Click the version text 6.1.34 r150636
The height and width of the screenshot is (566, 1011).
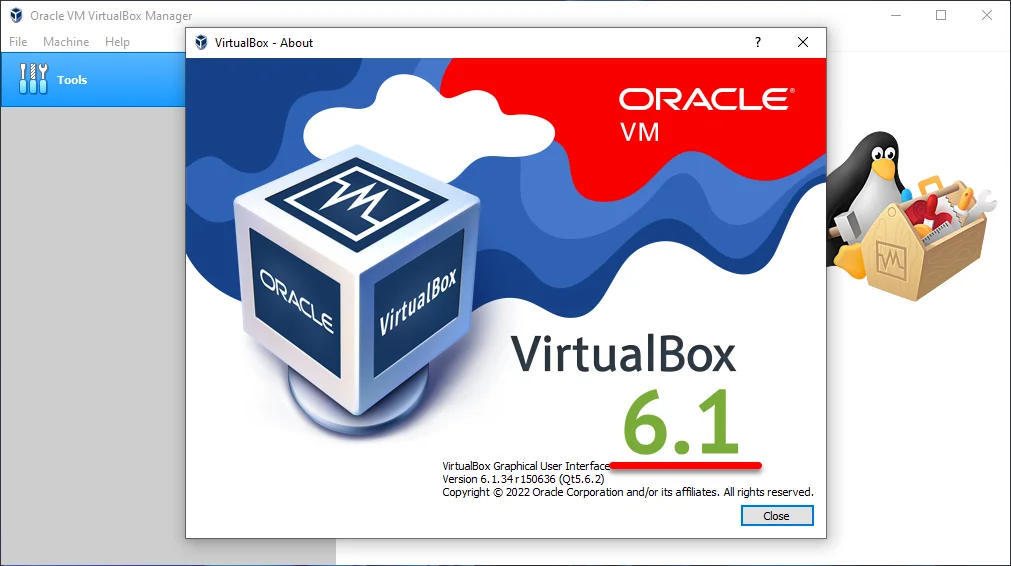pyautogui.click(x=498, y=479)
